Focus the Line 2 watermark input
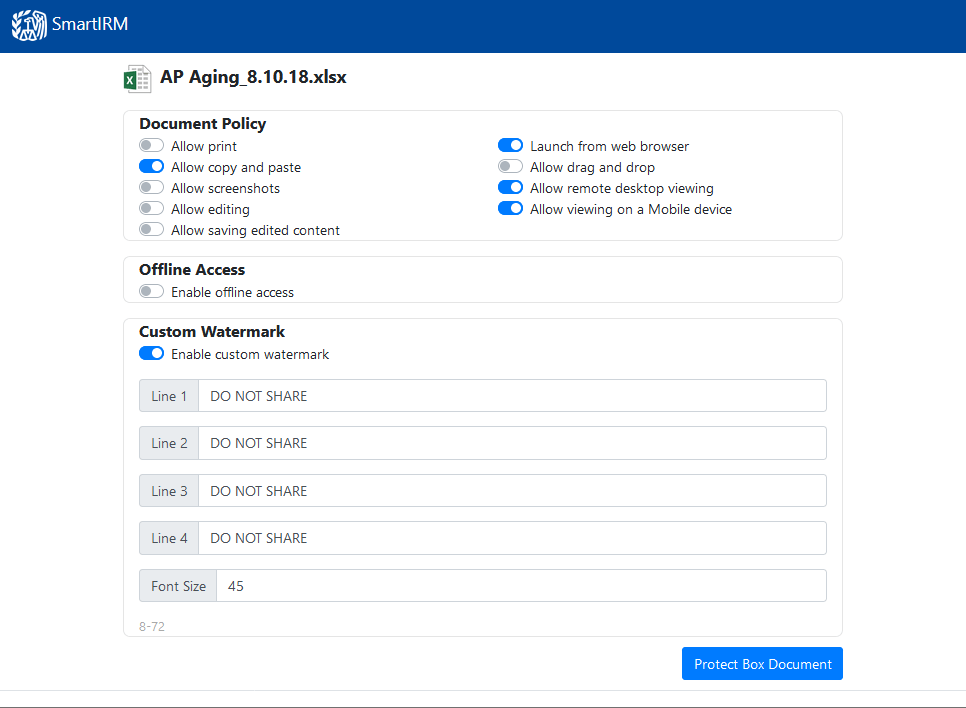 coord(512,443)
